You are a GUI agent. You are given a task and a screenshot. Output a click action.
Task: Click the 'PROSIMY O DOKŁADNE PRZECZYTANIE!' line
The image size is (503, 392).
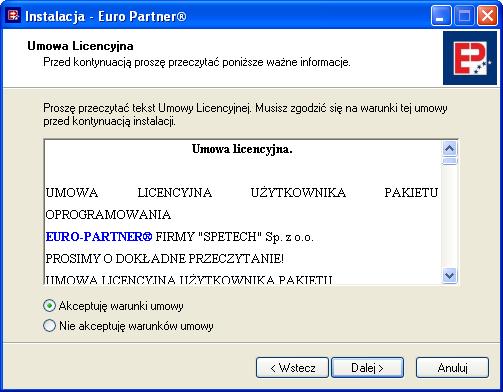pyautogui.click(x=165, y=259)
